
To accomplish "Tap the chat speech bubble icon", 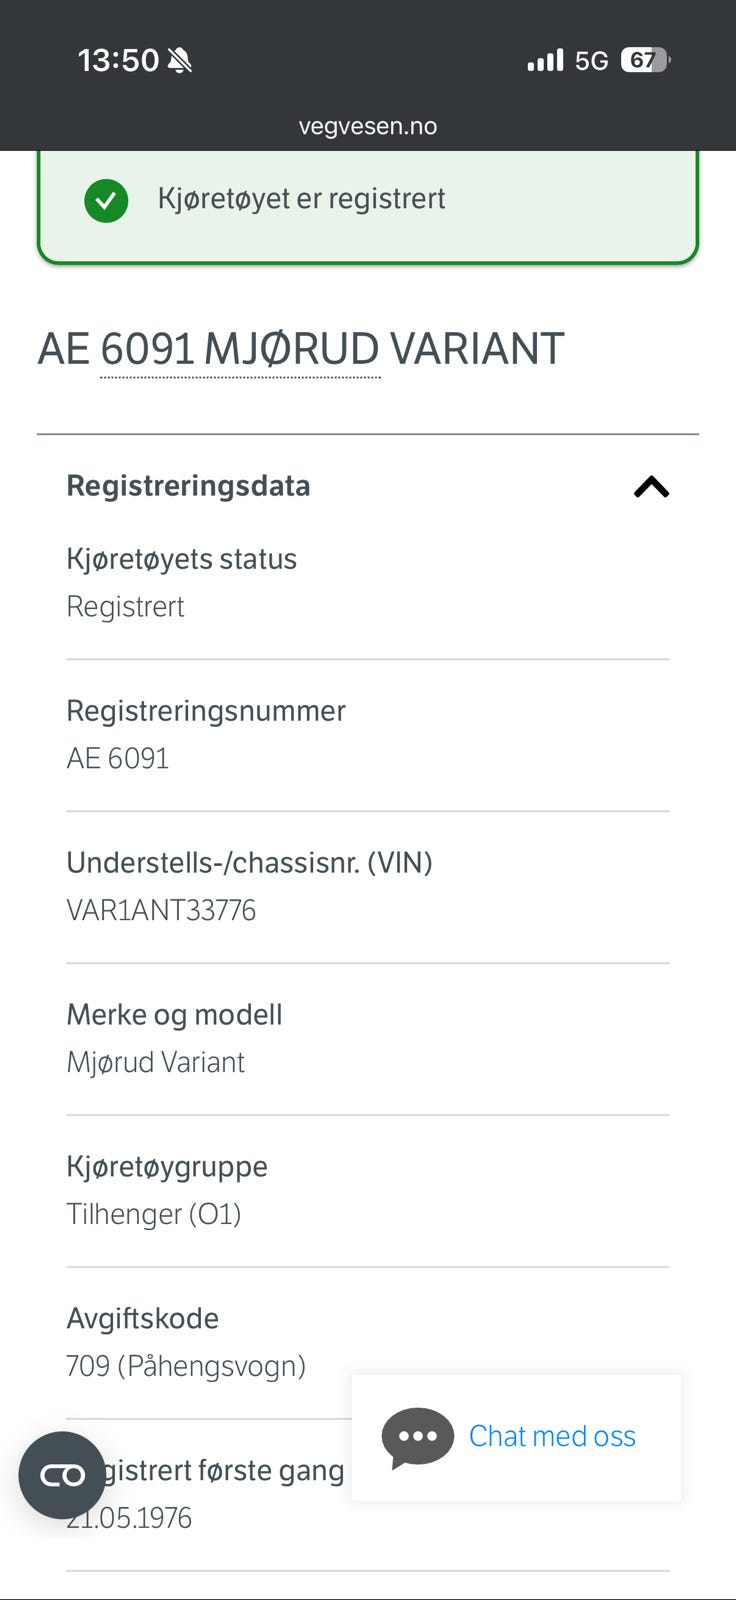I will 417,1437.
